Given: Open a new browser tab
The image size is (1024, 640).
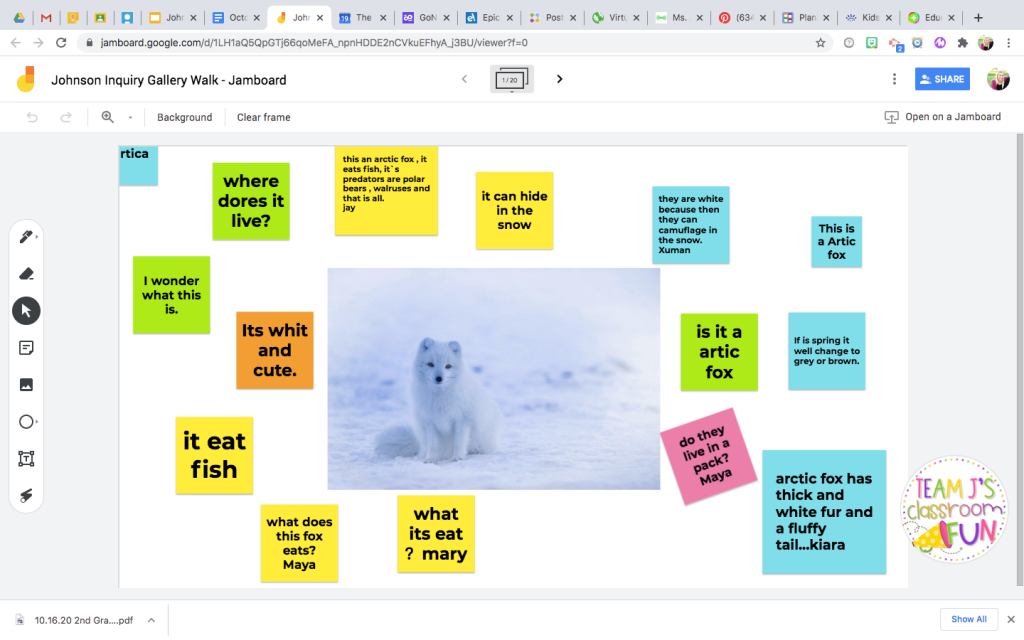Looking at the screenshot, I should [x=978, y=18].
